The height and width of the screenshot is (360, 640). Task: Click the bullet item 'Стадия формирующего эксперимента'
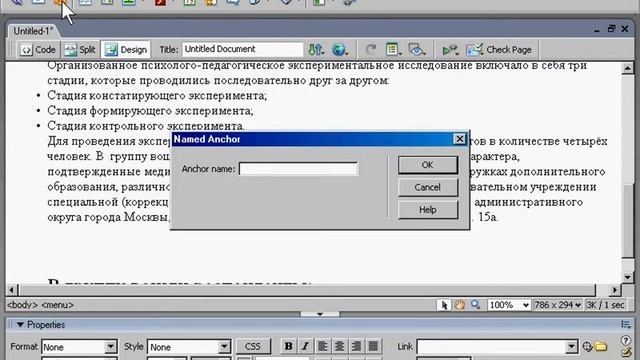(x=150, y=111)
